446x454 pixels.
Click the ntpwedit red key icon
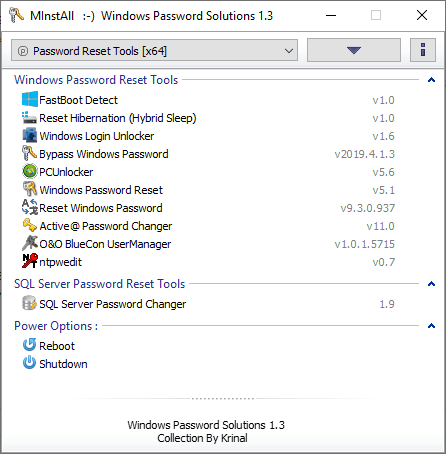[x=30, y=262]
